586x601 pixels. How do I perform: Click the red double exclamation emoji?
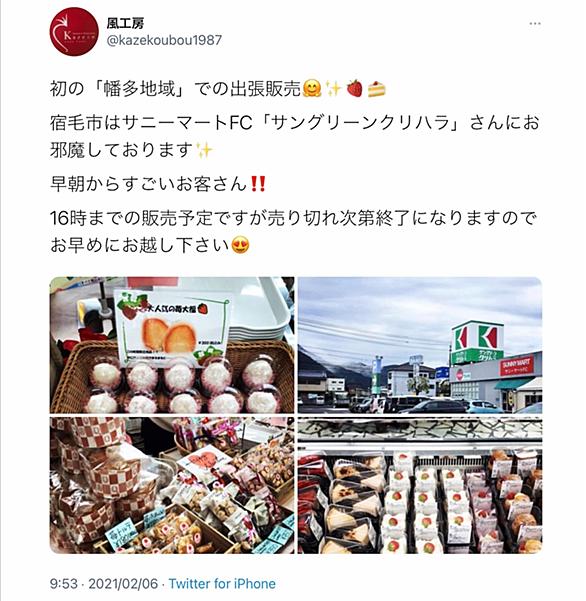point(257,184)
